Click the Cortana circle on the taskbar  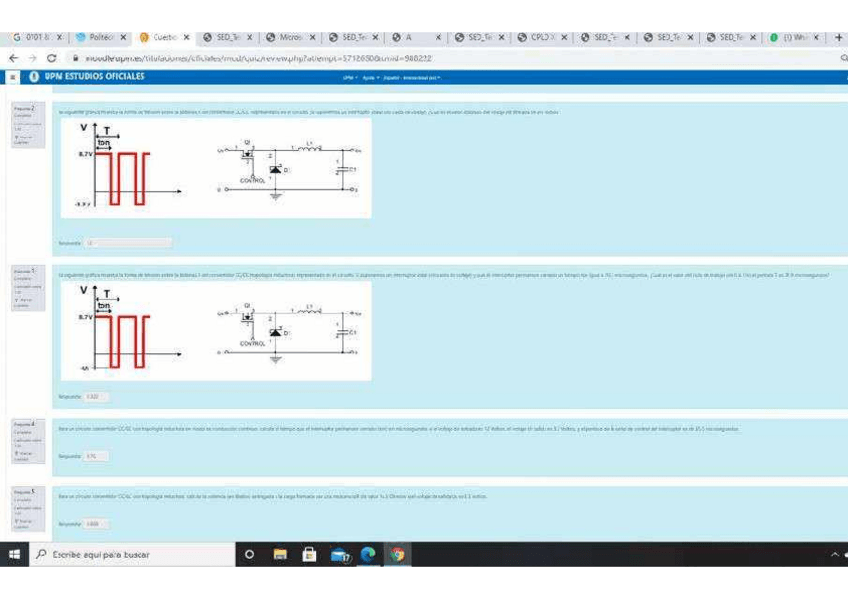pyautogui.click(x=251, y=553)
